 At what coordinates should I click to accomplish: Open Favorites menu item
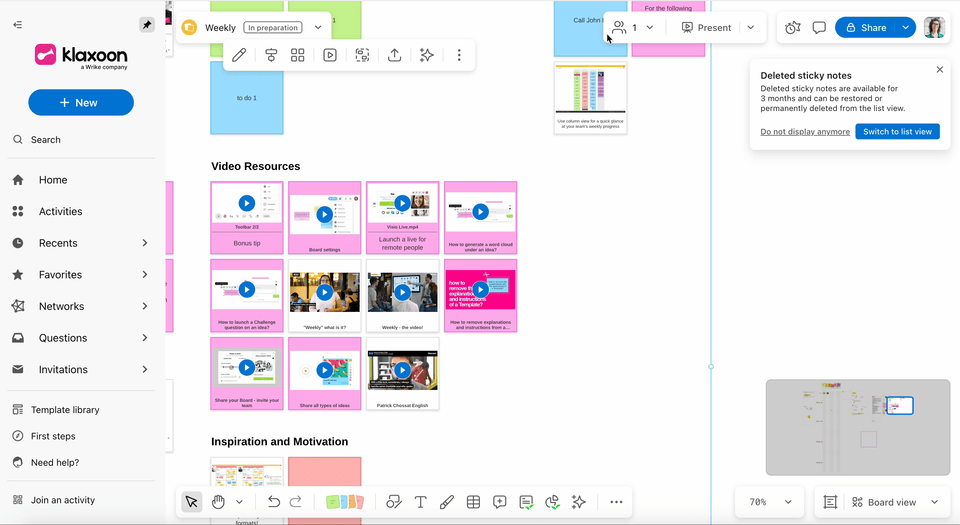pyautogui.click(x=60, y=275)
